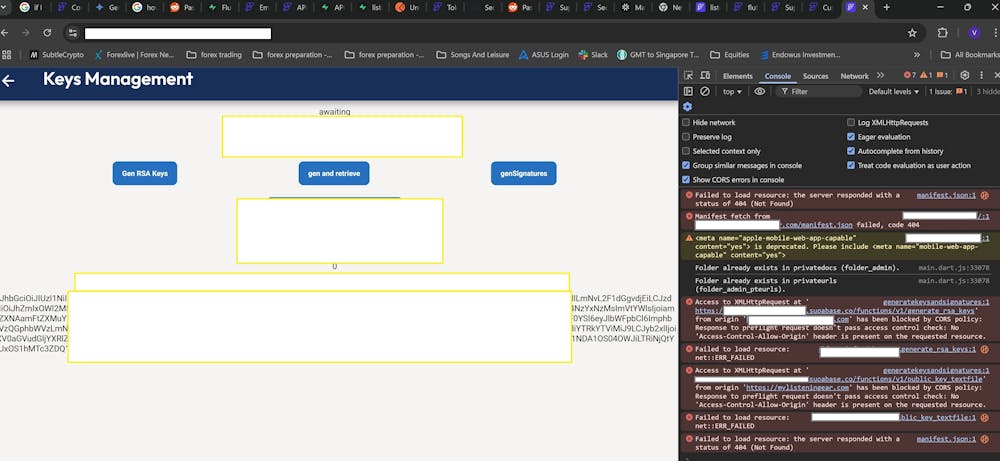Click the eye icon to create live expression

(760, 91)
